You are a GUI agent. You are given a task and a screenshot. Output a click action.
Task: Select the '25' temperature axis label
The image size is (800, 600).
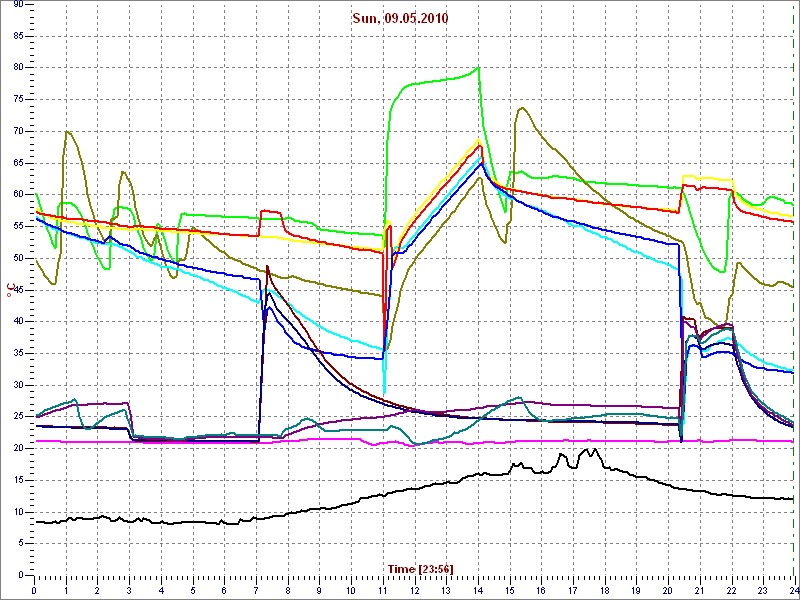(x=18, y=417)
